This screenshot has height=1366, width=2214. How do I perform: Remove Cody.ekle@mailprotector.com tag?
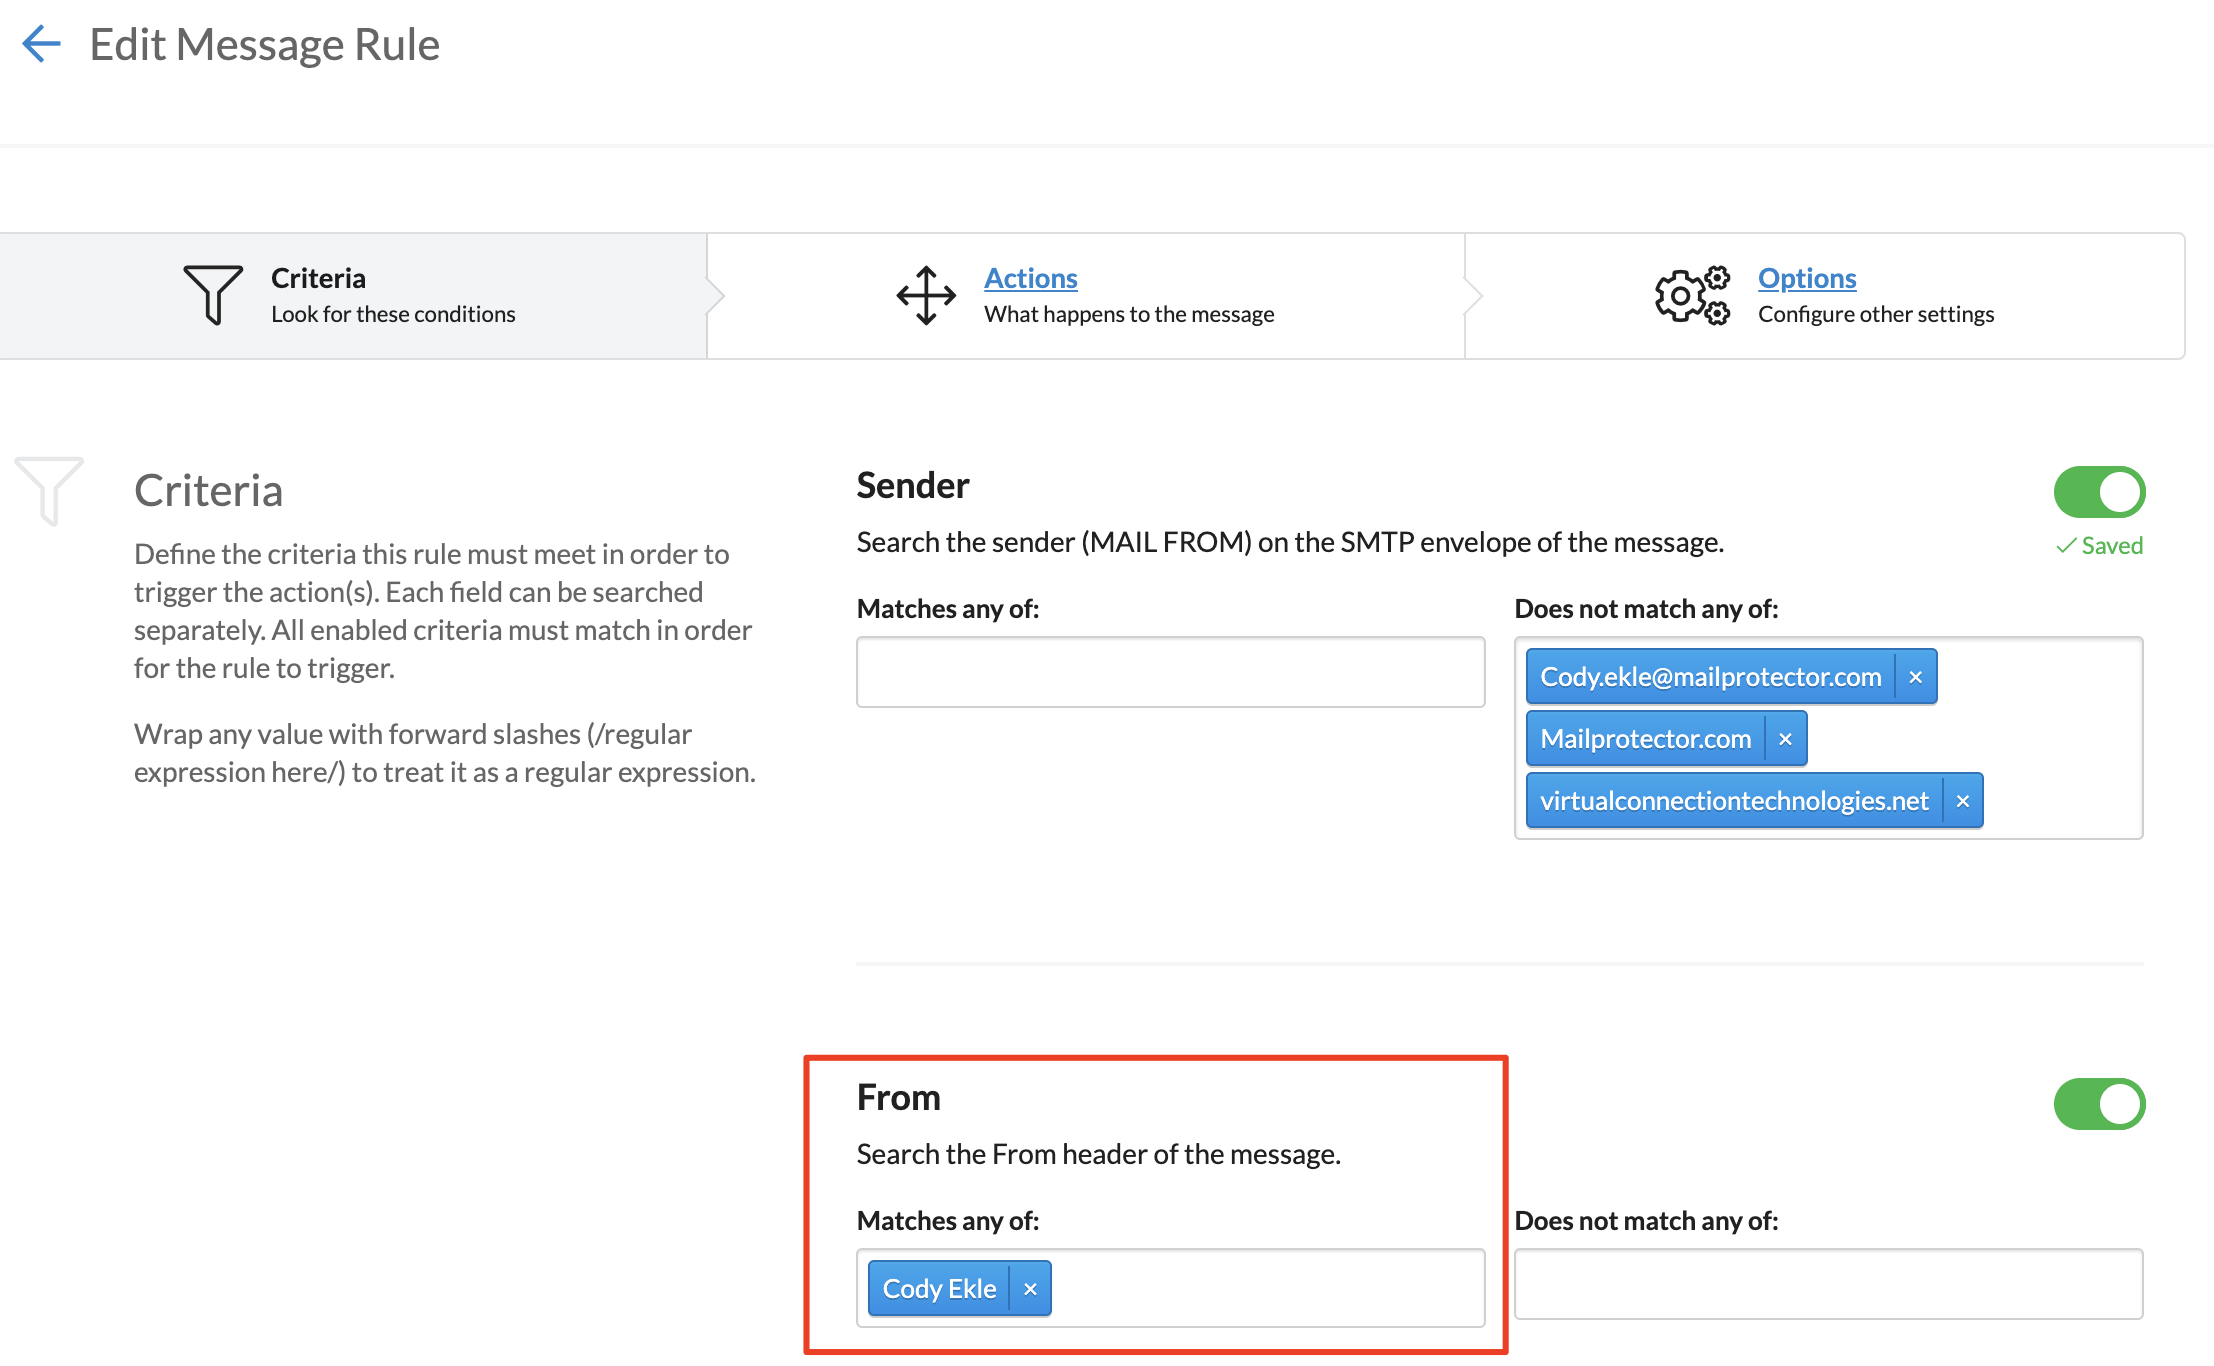(x=1915, y=677)
